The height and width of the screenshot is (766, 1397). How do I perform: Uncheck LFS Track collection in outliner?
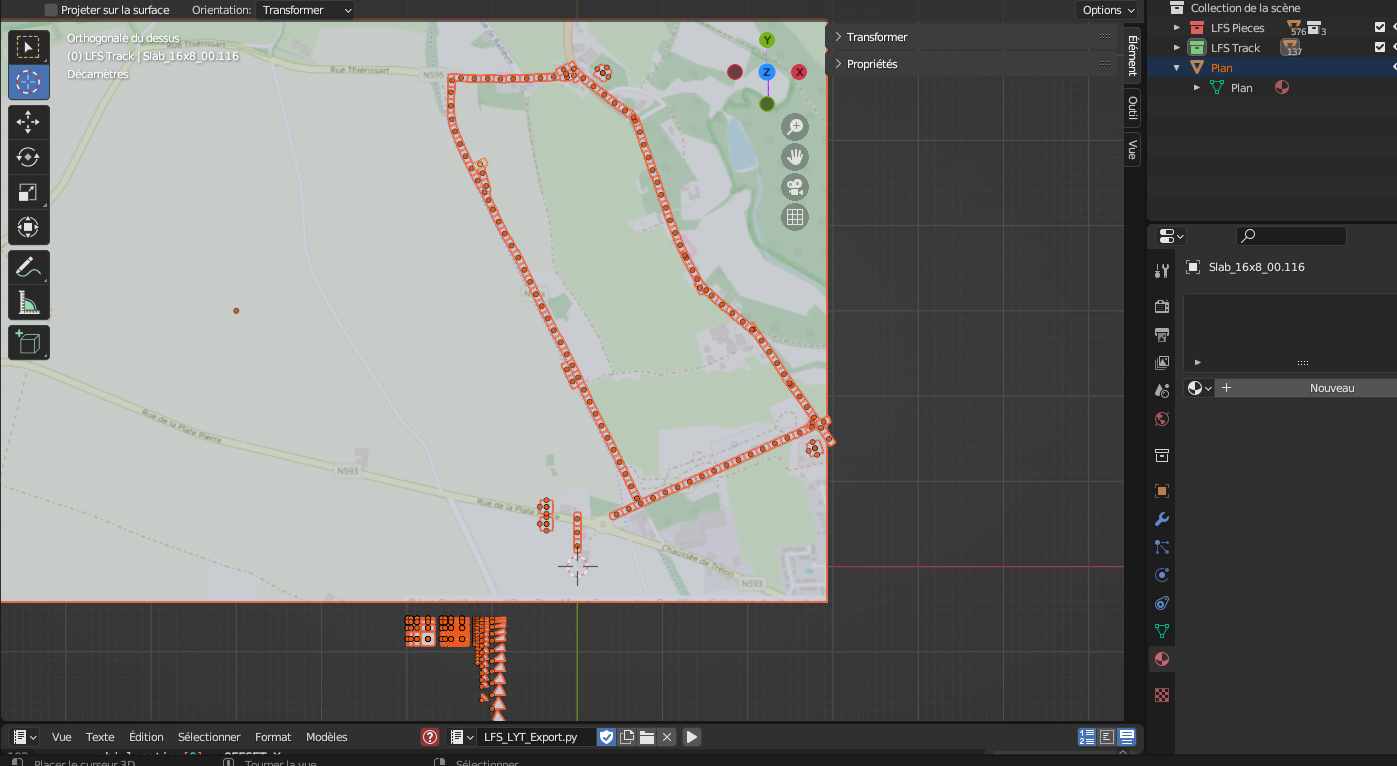(1380, 48)
